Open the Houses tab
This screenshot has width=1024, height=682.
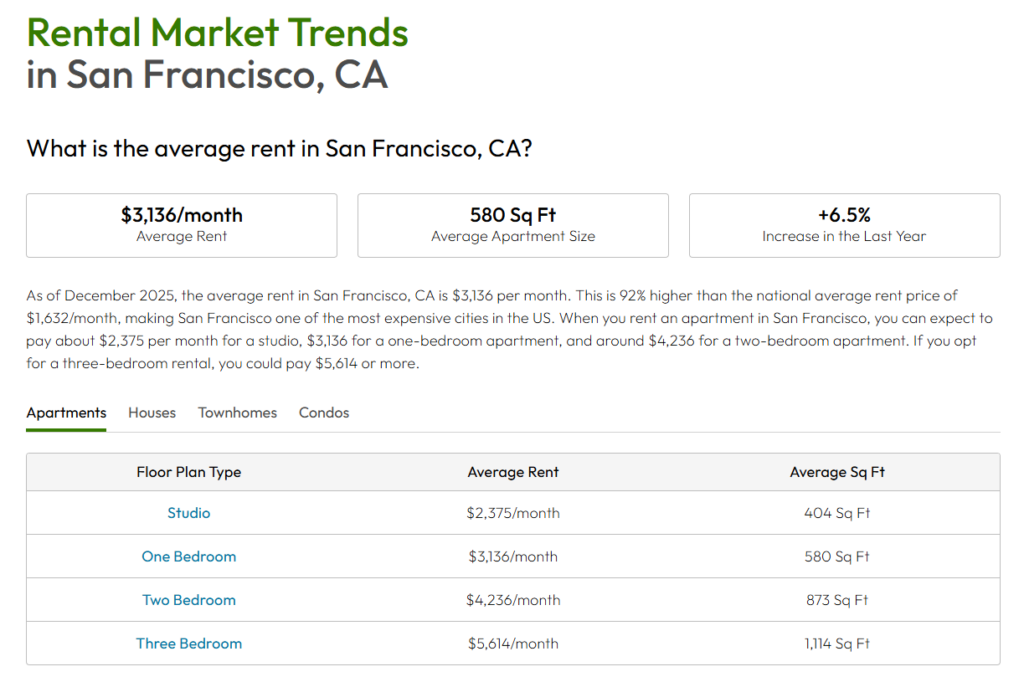pyautogui.click(x=151, y=412)
